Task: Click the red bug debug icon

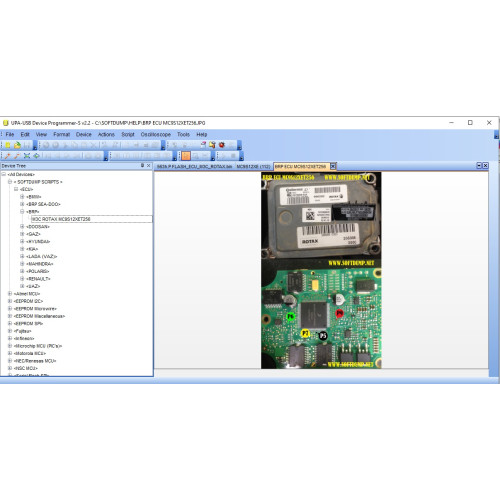Action: click(222, 145)
